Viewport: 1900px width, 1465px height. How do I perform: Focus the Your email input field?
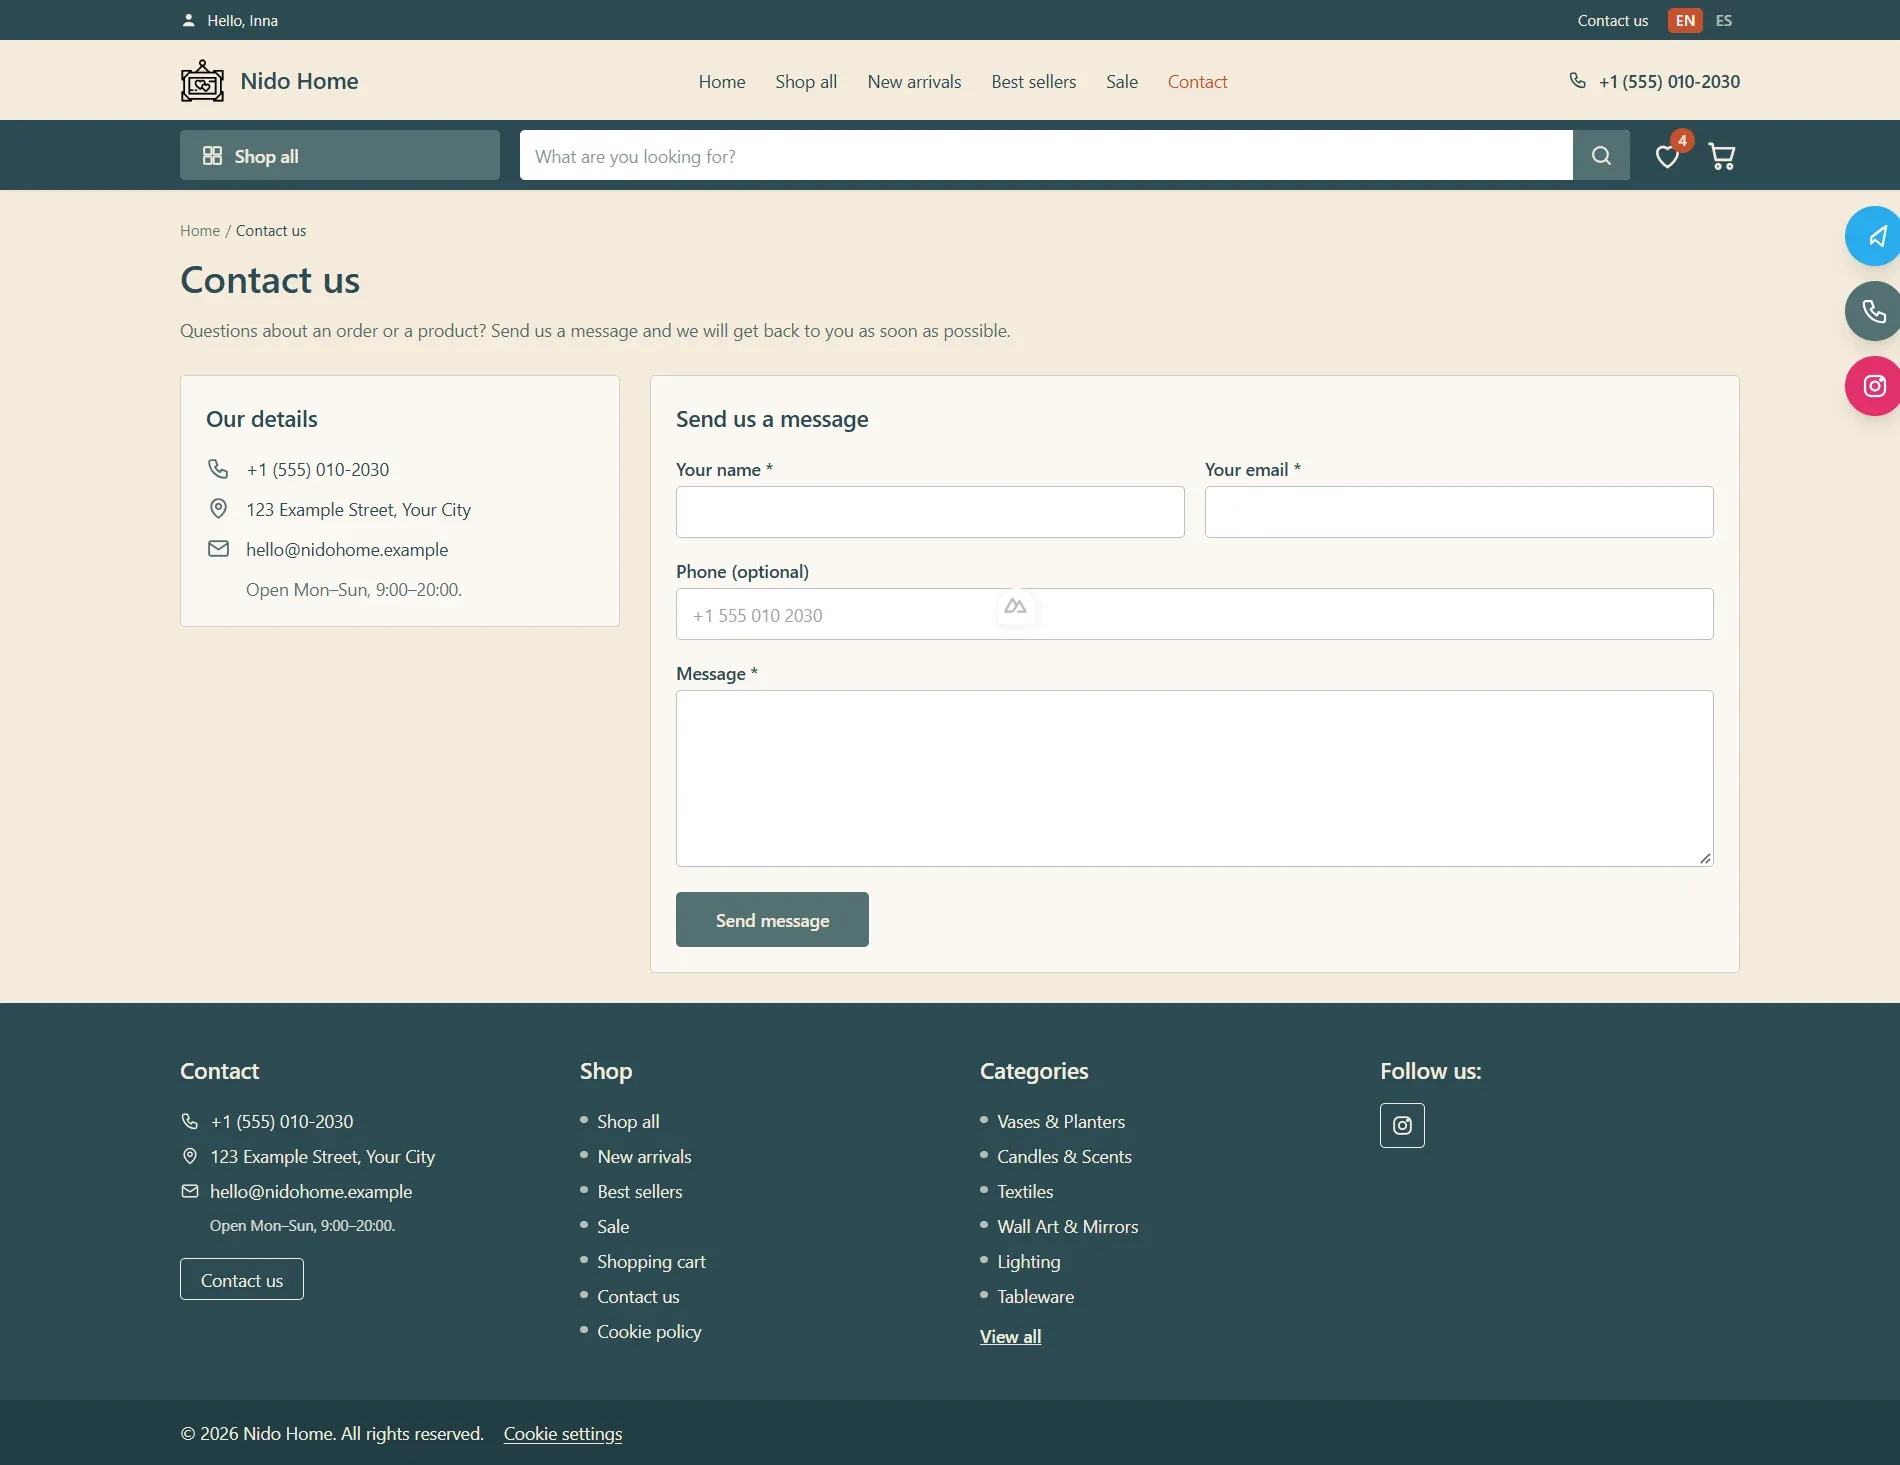[x=1459, y=512]
